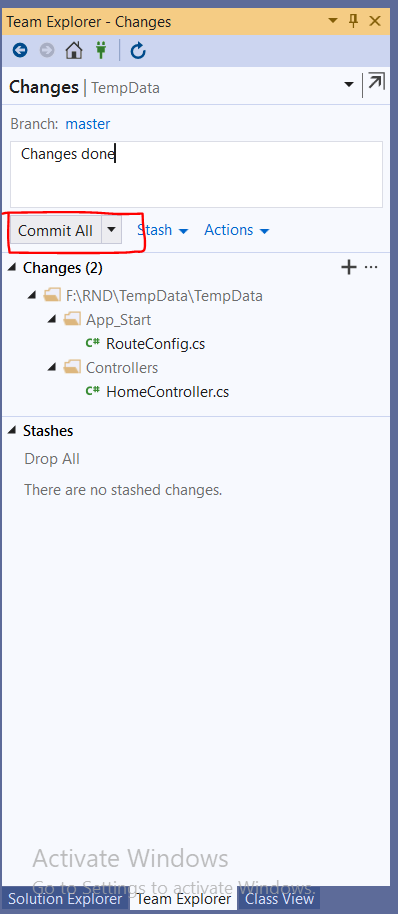This screenshot has width=398, height=914.
Task: Go to Team Explorer Home icon
Action: tap(74, 51)
